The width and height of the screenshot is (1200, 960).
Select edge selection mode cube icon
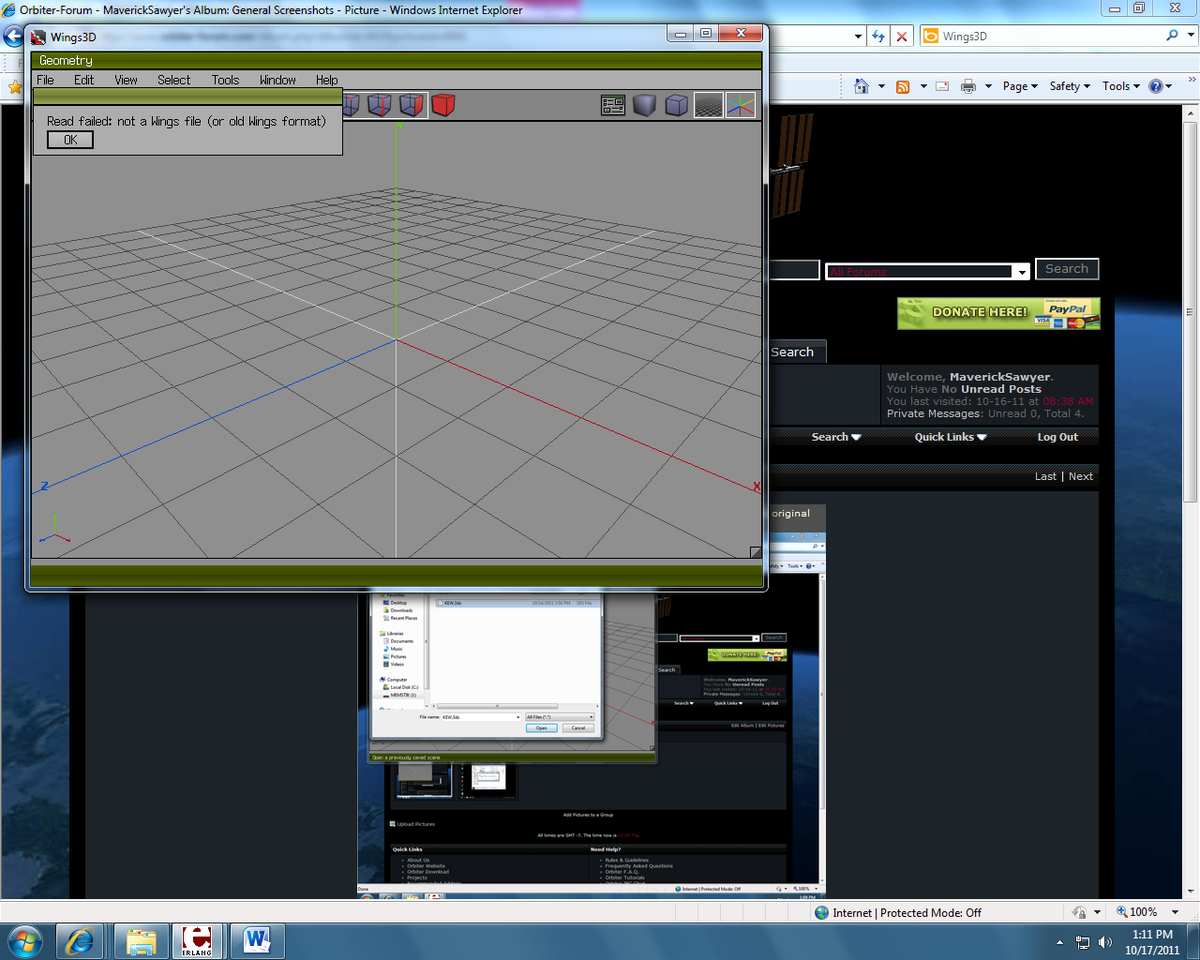coord(380,105)
